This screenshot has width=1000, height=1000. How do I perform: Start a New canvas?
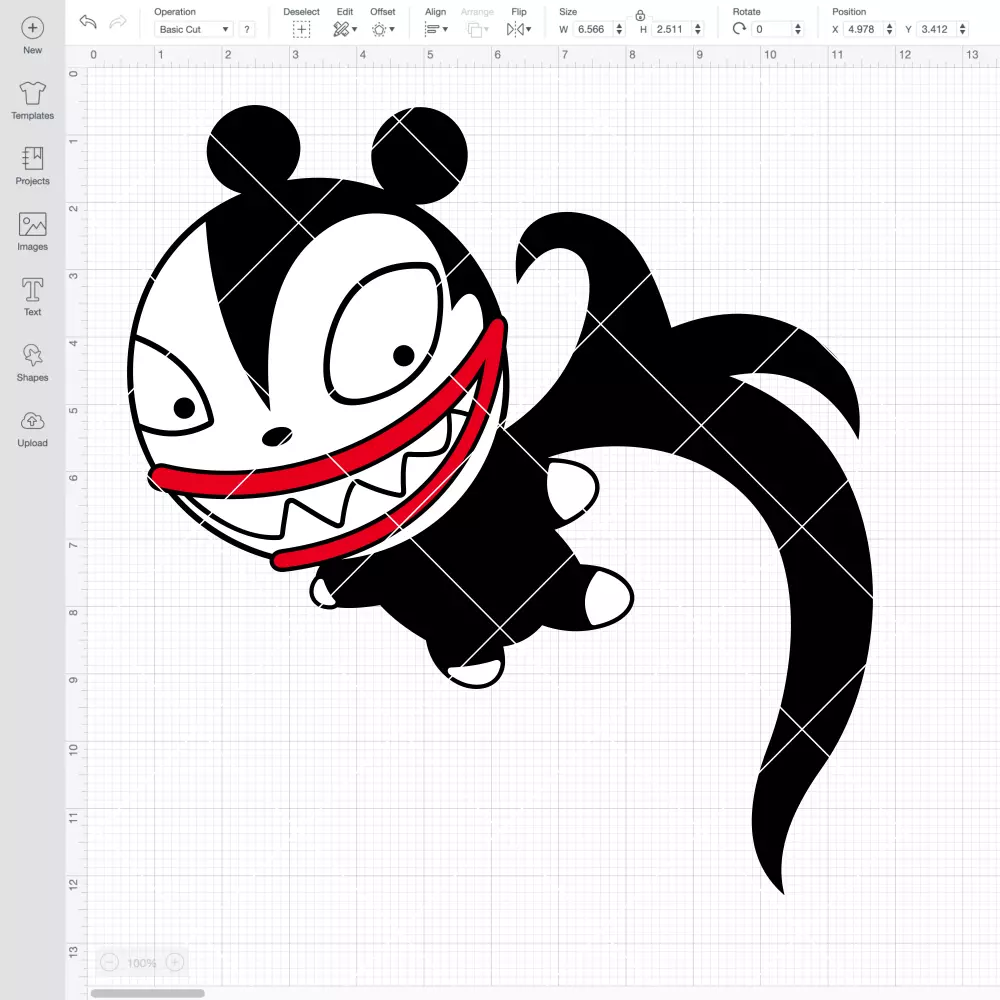[33, 36]
